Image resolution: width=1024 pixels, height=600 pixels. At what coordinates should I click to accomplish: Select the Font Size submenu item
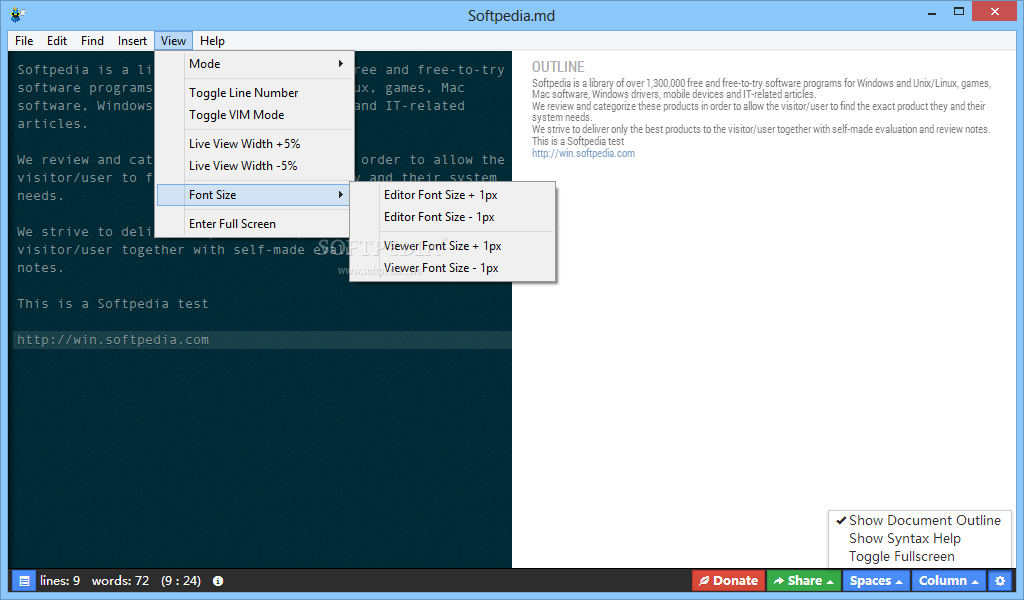point(255,195)
